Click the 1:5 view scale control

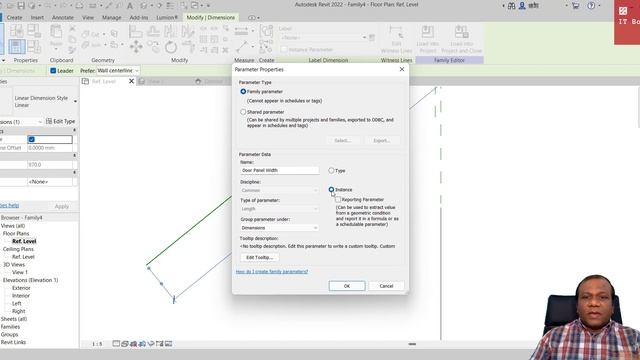click(97, 344)
